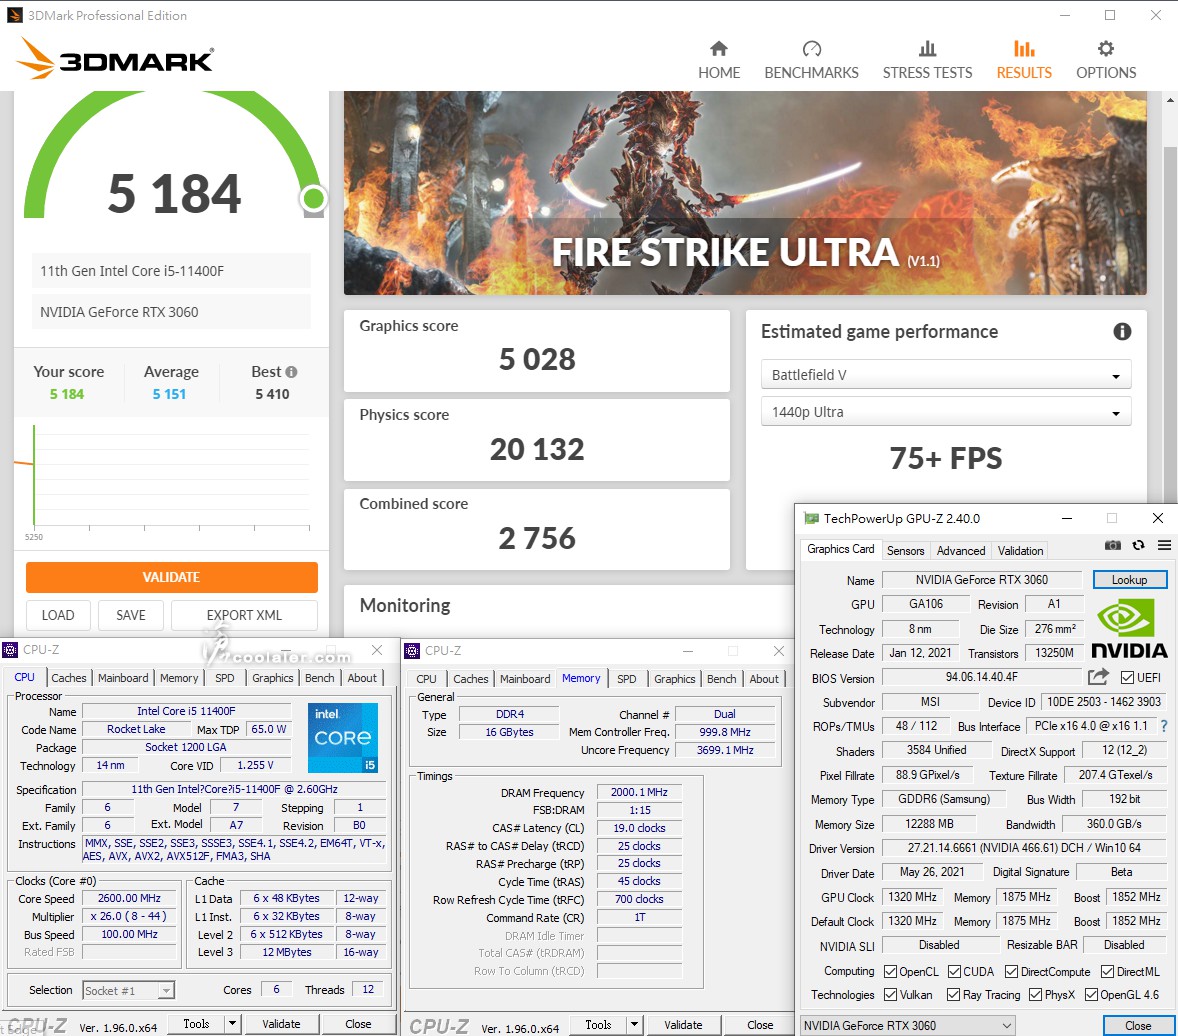The height and width of the screenshot is (1036, 1178).
Task: Click the Intel Core i5 logo in CPU-Z
Action: pyautogui.click(x=343, y=738)
